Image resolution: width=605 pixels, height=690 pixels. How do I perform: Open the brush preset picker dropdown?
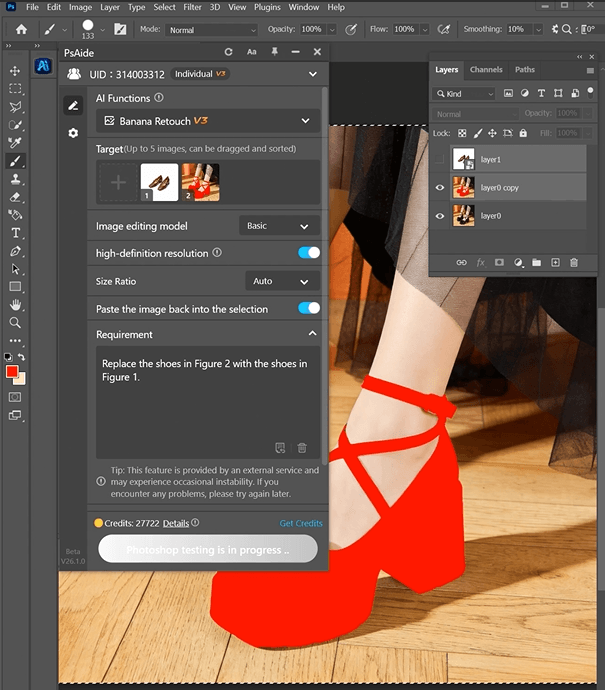pos(103,30)
